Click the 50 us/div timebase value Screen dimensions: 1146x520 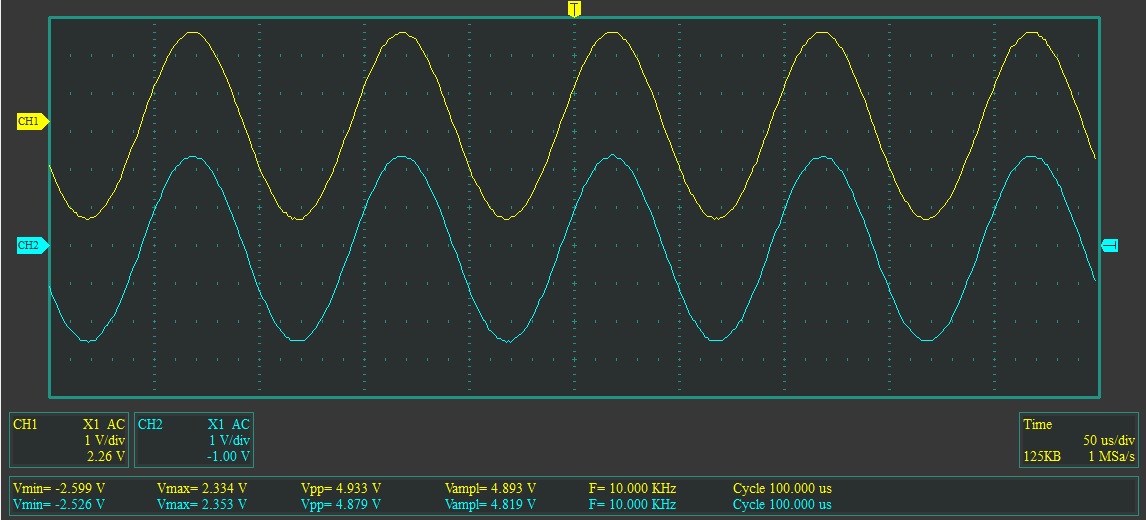tap(1109, 440)
